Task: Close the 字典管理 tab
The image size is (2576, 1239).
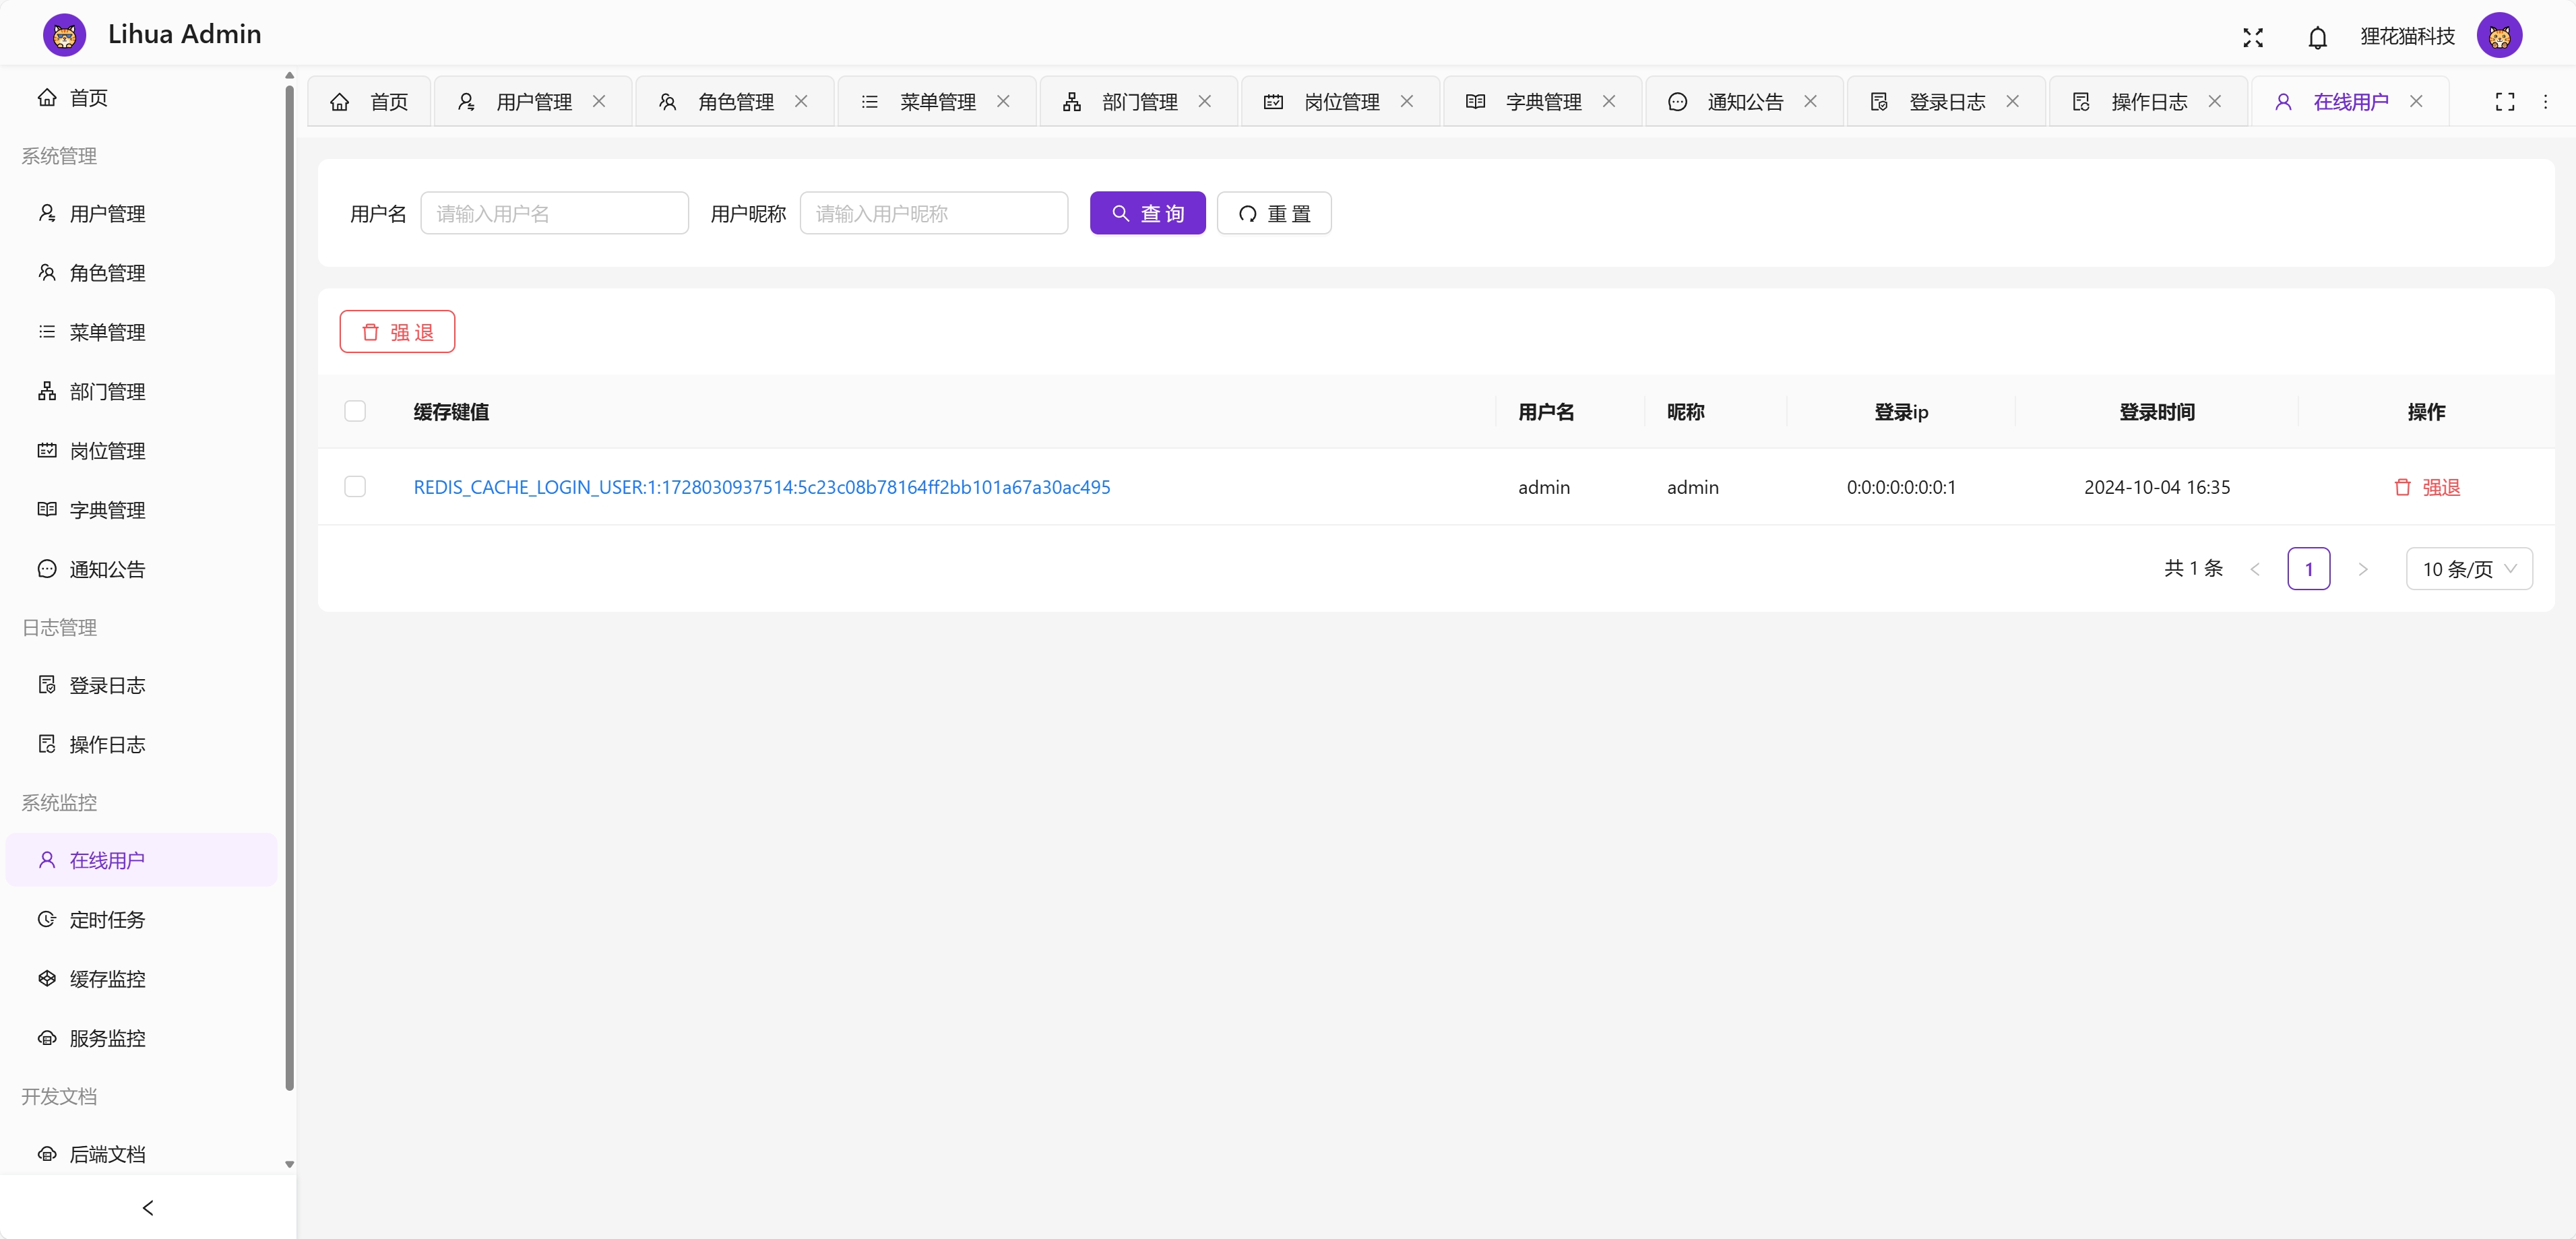Action: tap(1609, 101)
